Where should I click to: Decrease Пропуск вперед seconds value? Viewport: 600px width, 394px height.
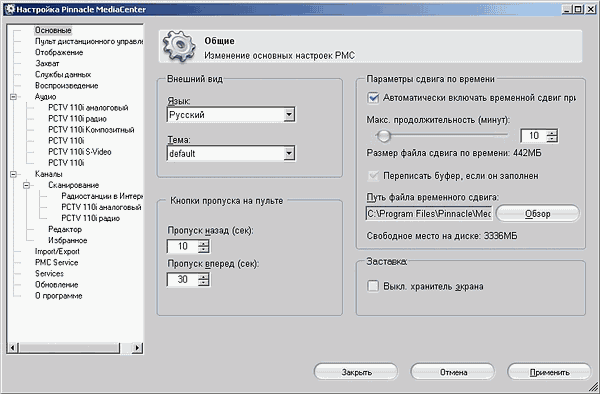(204, 282)
